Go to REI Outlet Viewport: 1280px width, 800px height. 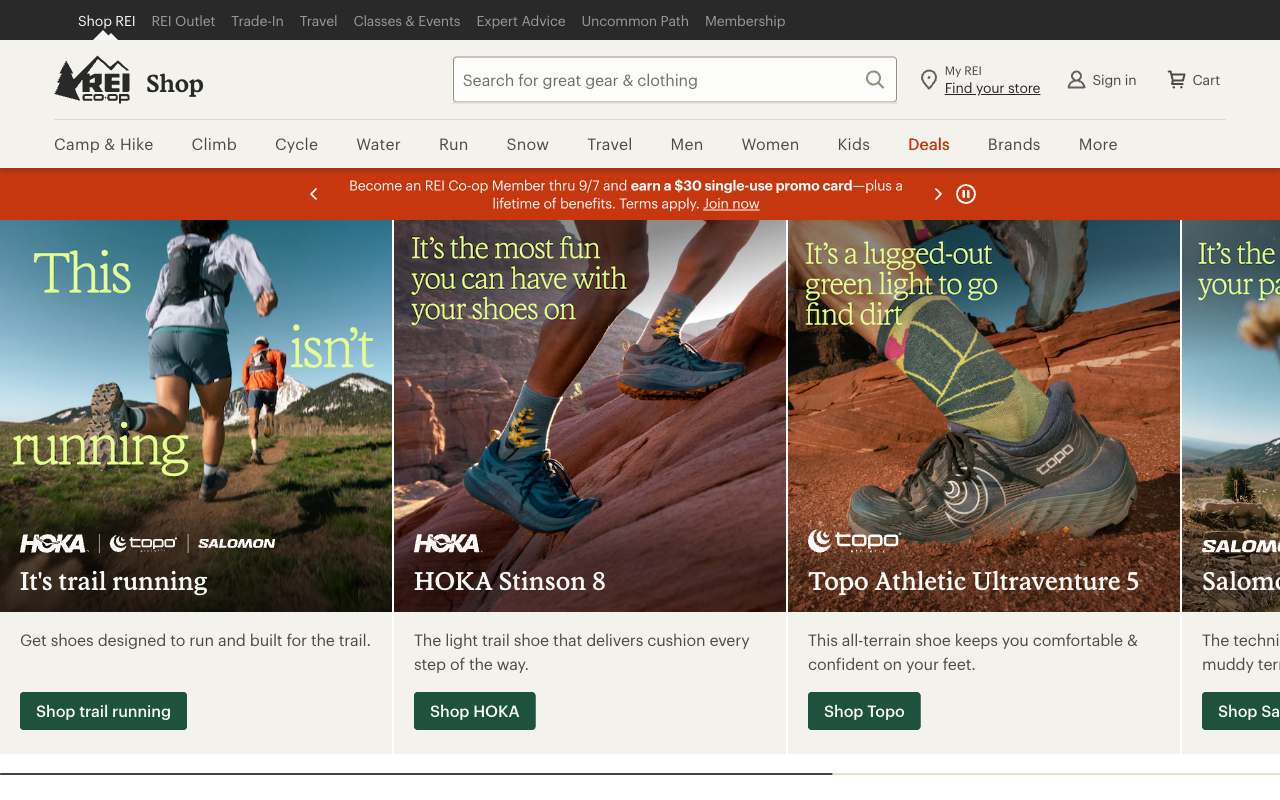(183, 21)
